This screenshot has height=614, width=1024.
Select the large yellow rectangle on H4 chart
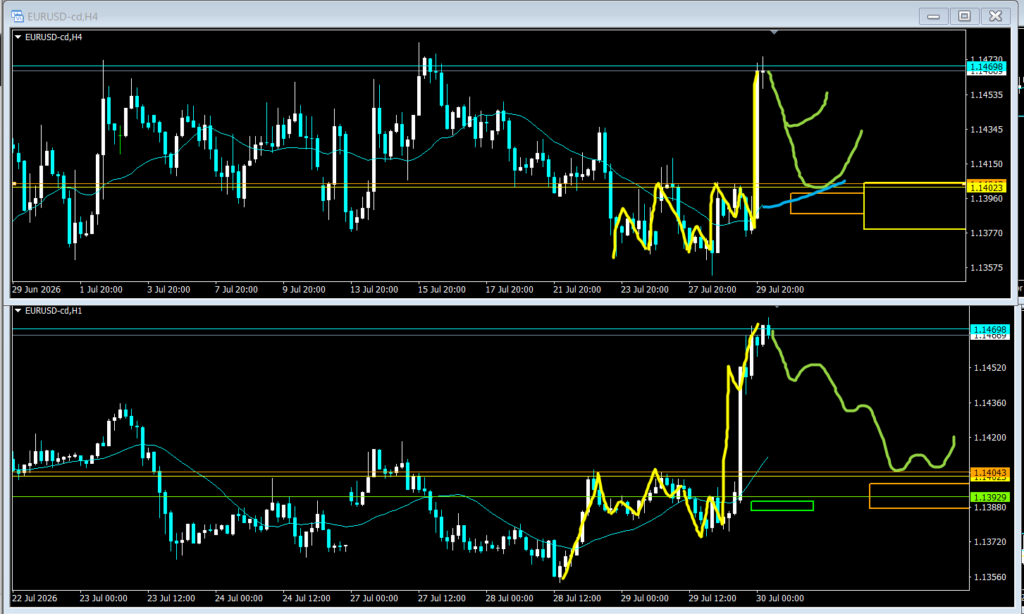click(914, 206)
